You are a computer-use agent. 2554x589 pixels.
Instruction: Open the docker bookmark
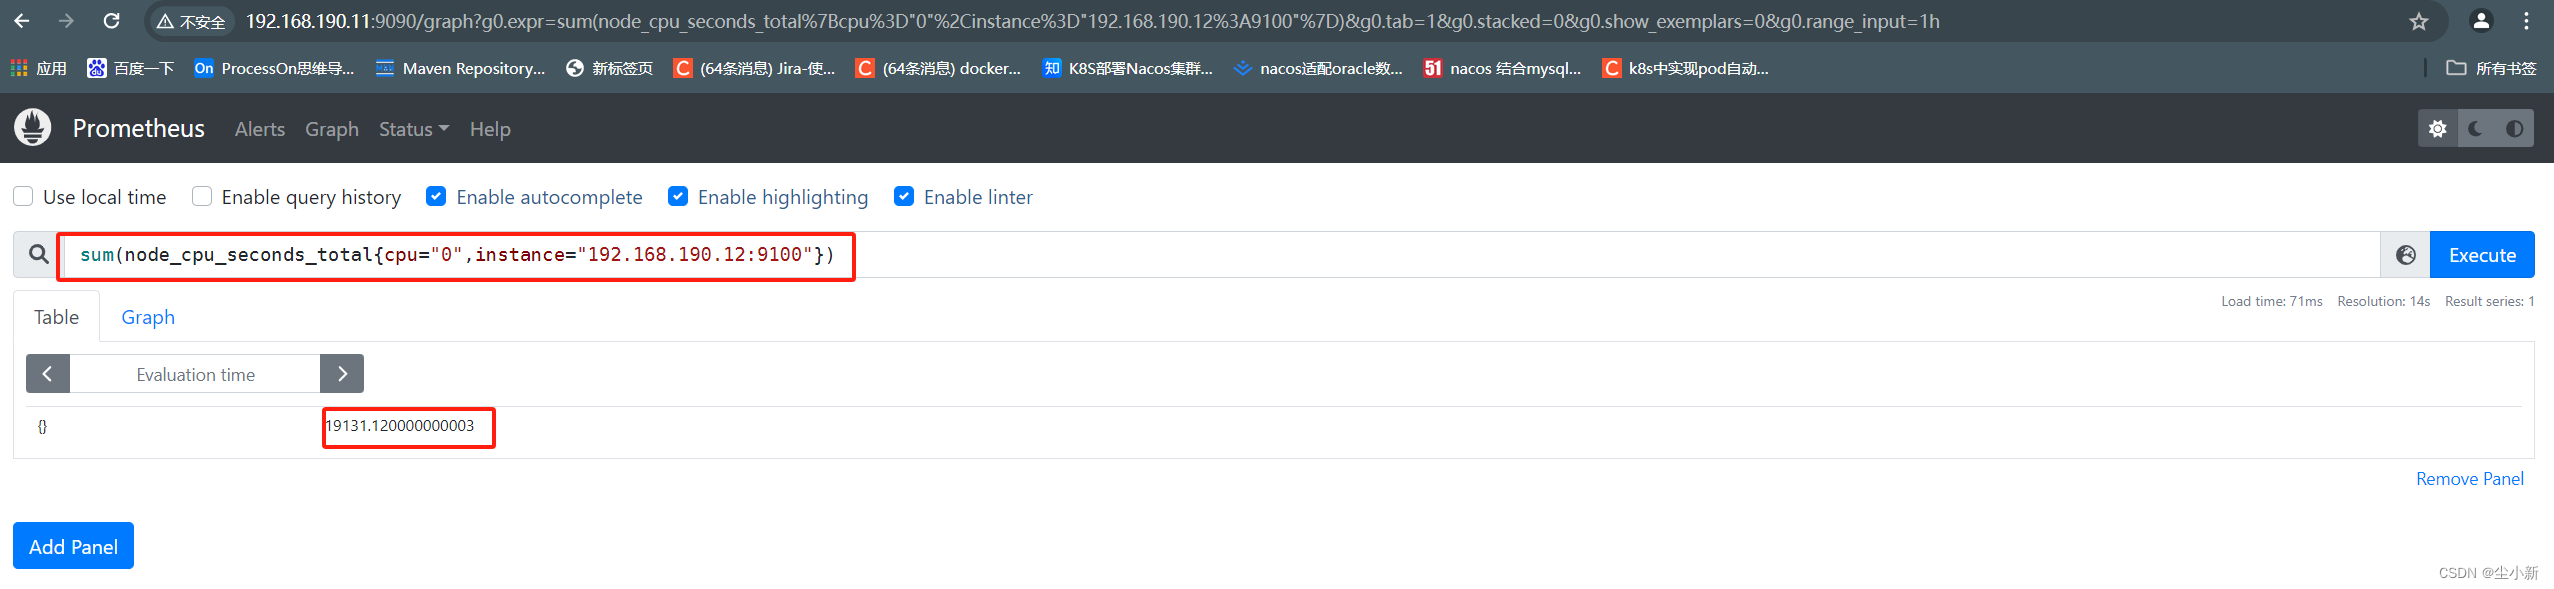[939, 68]
